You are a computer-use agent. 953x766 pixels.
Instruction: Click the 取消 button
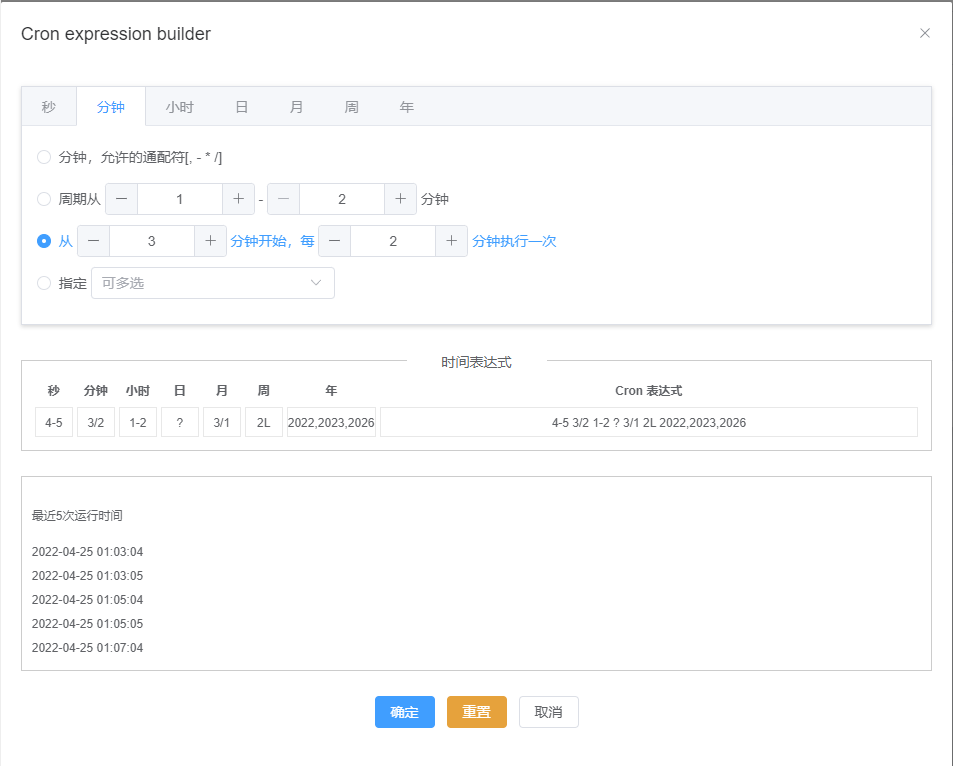pyautogui.click(x=548, y=712)
